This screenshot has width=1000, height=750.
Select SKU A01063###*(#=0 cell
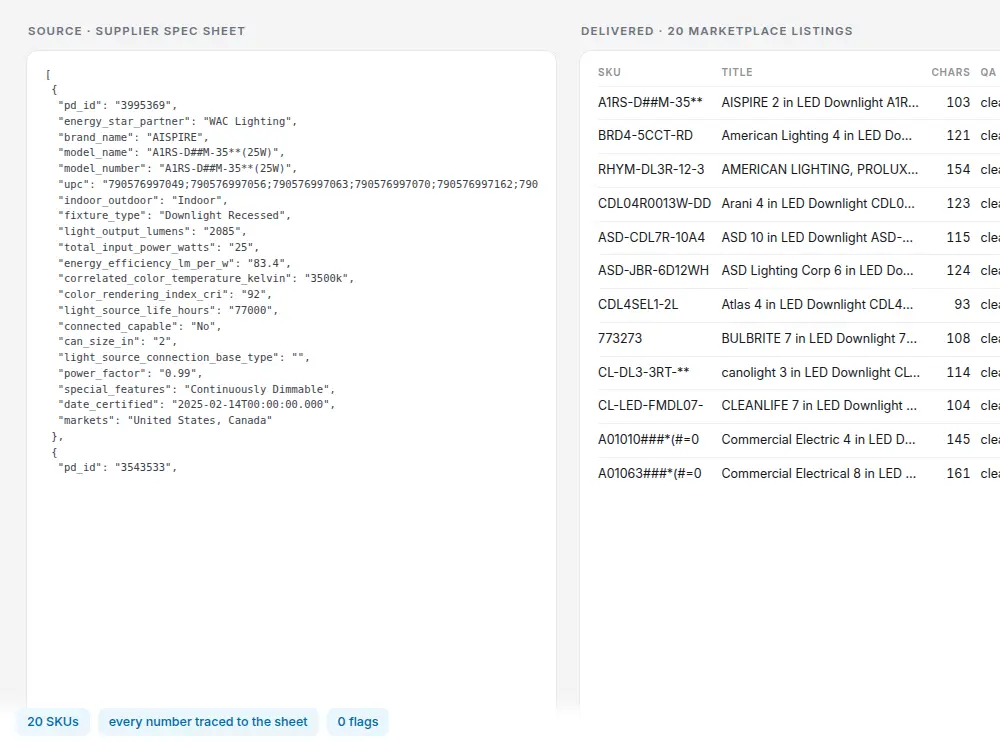(650, 473)
